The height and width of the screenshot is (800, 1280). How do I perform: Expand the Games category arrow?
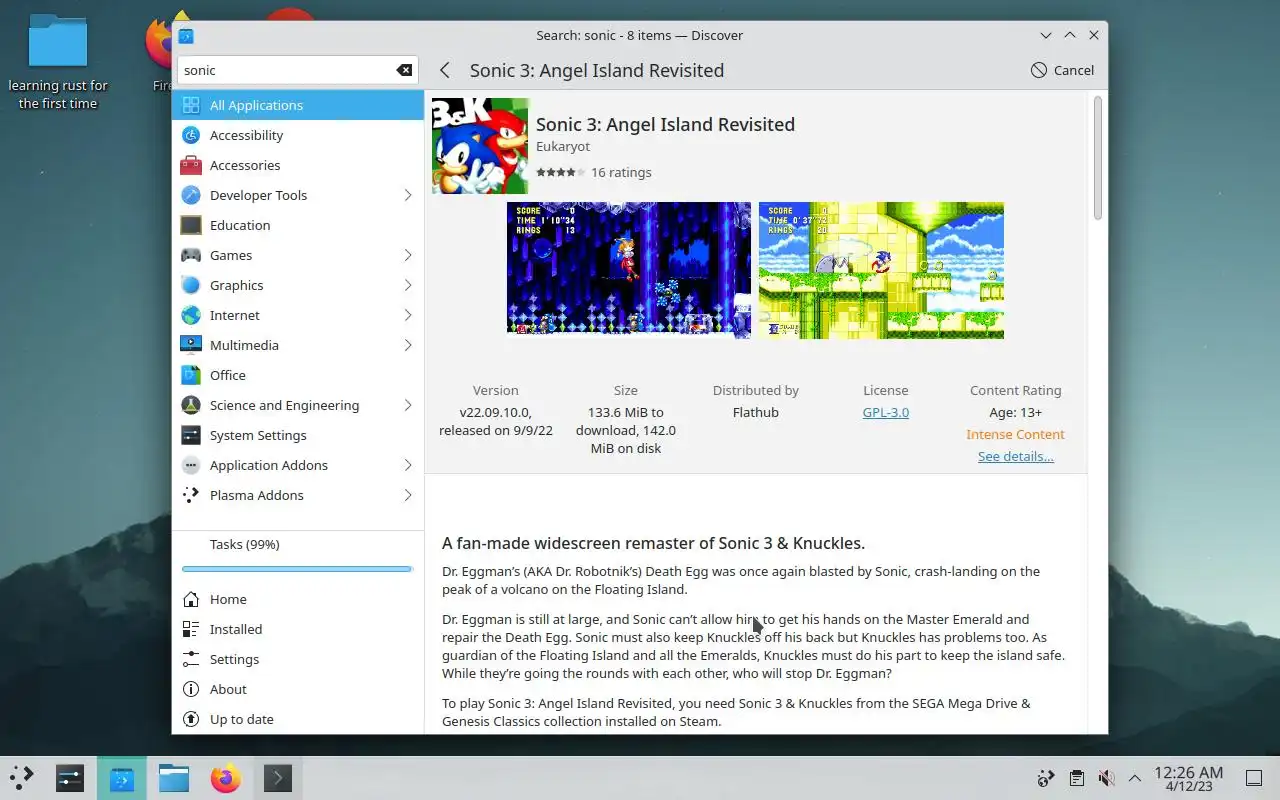pos(408,255)
